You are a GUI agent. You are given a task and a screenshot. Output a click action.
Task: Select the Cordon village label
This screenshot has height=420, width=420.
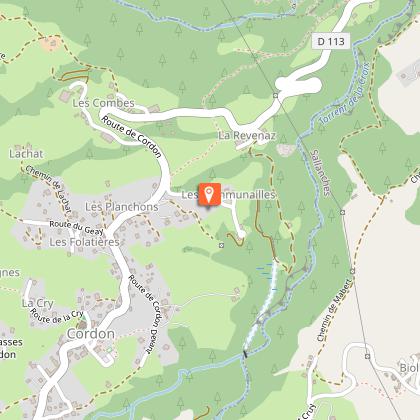click(x=91, y=334)
